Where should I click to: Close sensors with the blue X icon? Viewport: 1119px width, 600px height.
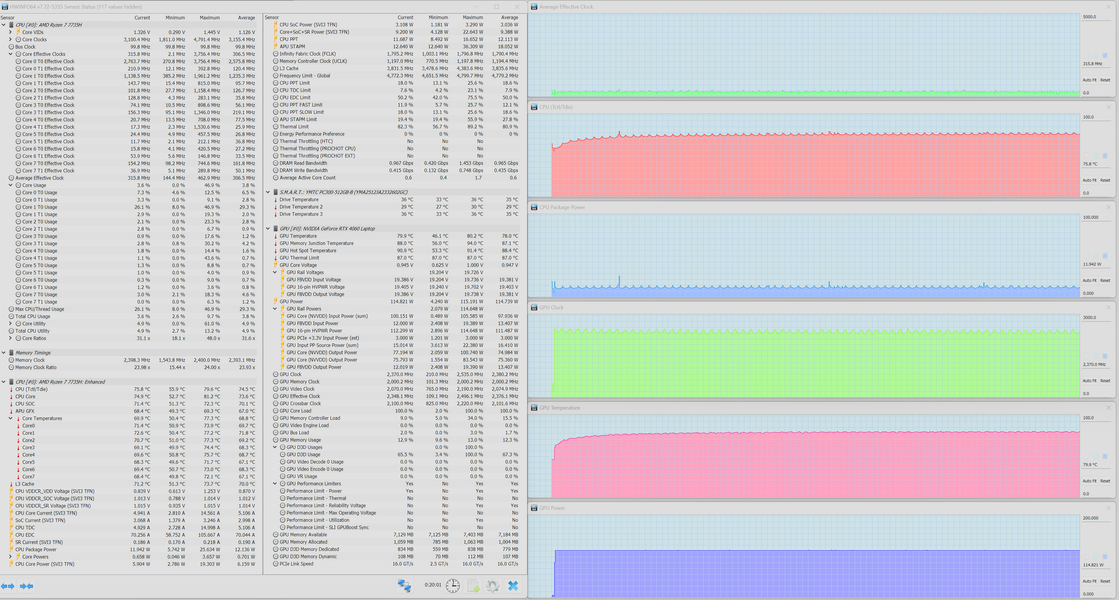pos(512,586)
